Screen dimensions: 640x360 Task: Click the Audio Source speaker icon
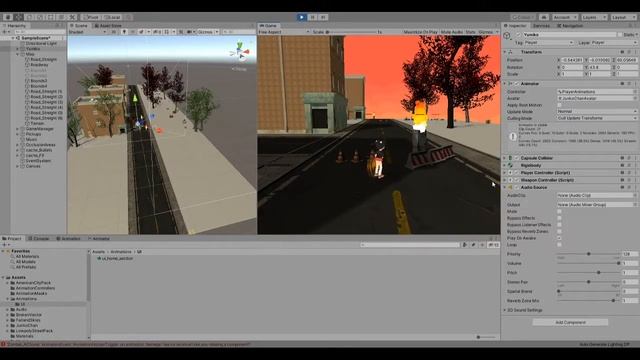(510, 187)
